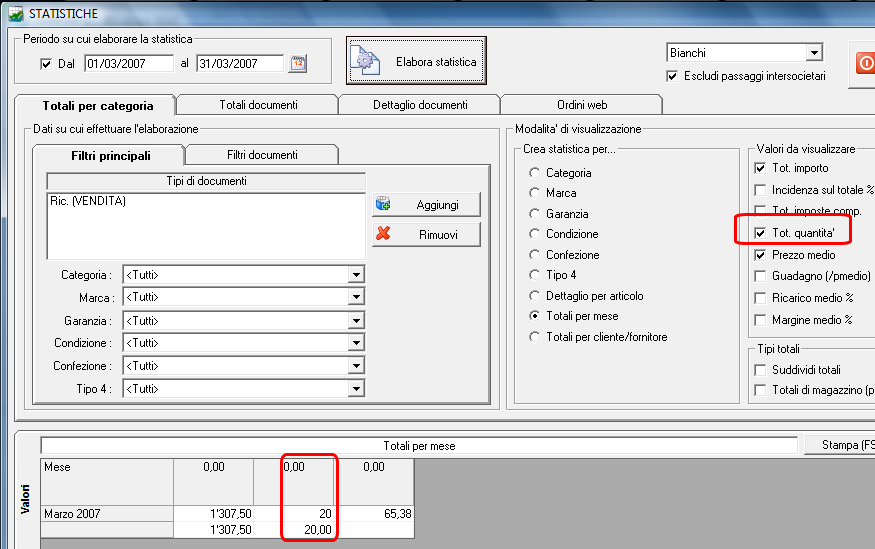Click the Marzo 2007 row label
The image size is (875, 549).
(107, 513)
